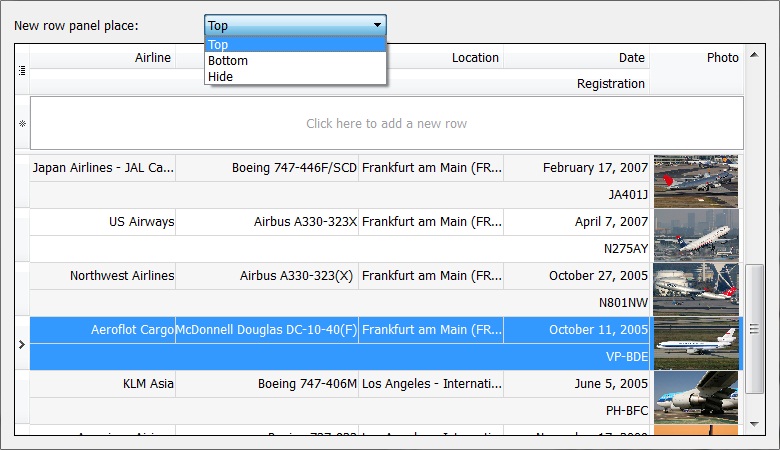The width and height of the screenshot is (780, 450).
Task: Open the Japan Airlines aircraft photo
Action: click(x=696, y=181)
